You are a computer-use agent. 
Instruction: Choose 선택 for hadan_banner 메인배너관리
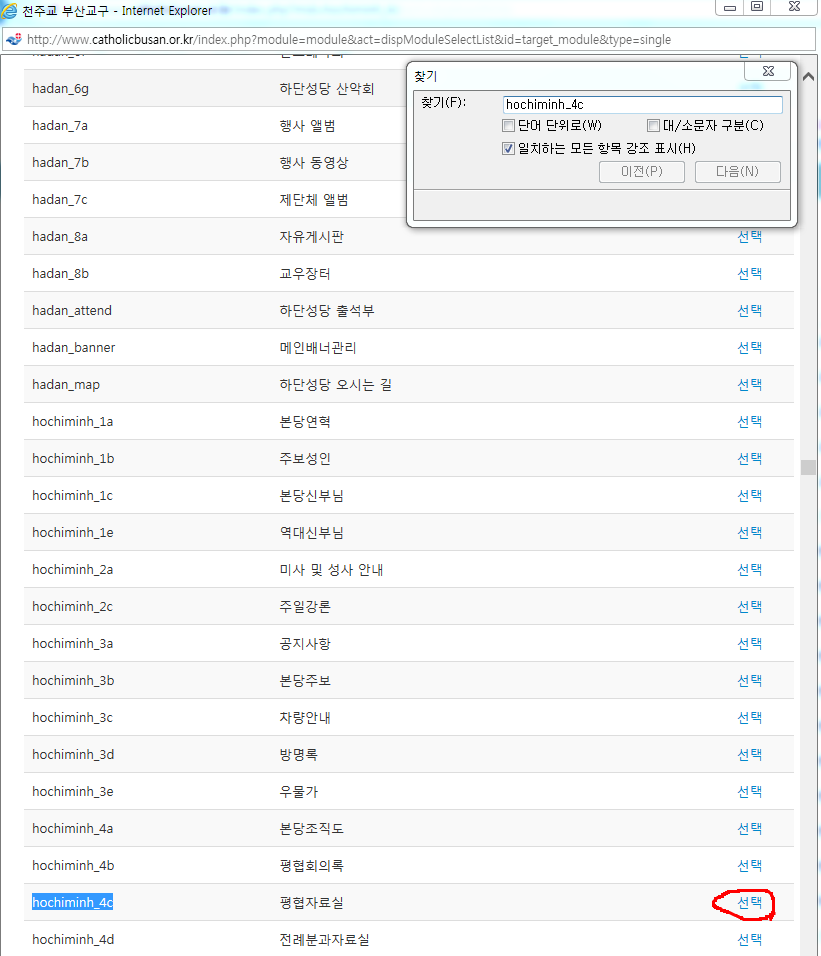[749, 347]
